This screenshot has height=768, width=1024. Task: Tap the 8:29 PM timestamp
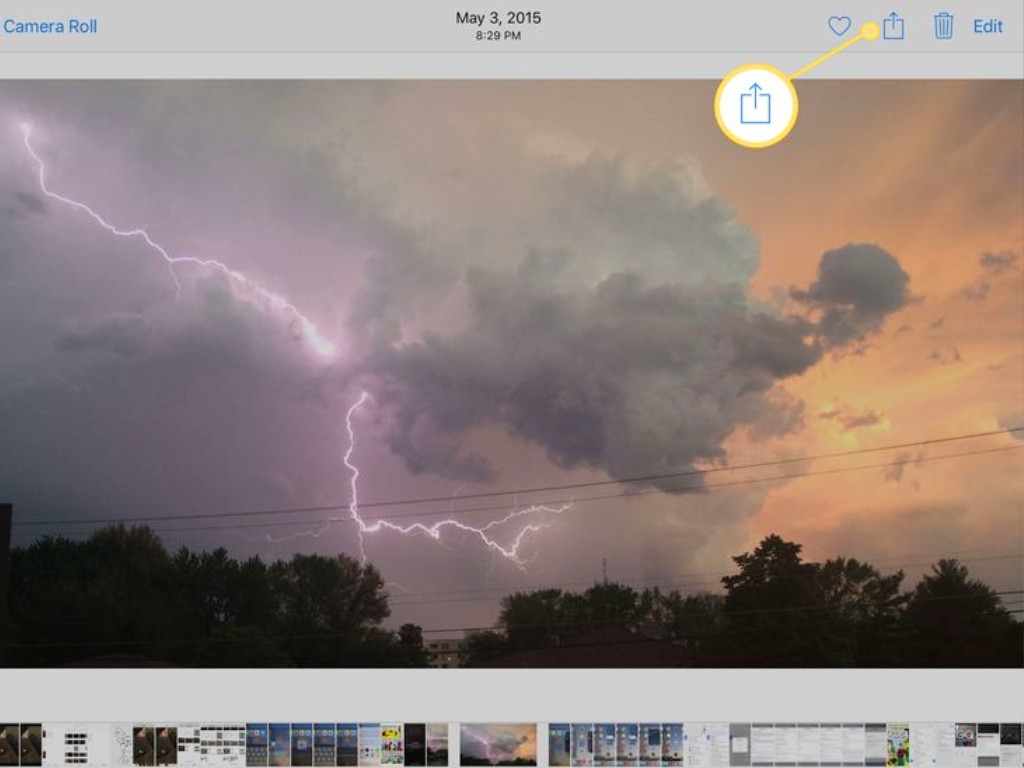pos(498,36)
